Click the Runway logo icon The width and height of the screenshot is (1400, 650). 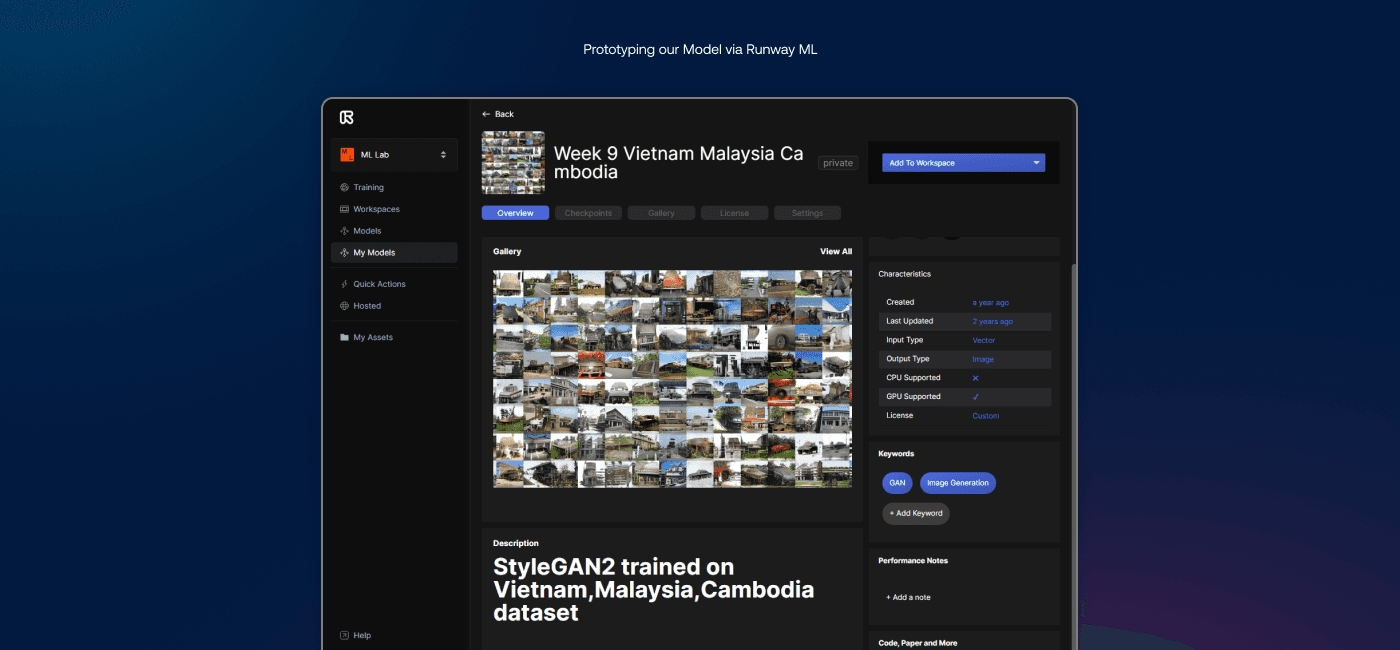tap(346, 117)
